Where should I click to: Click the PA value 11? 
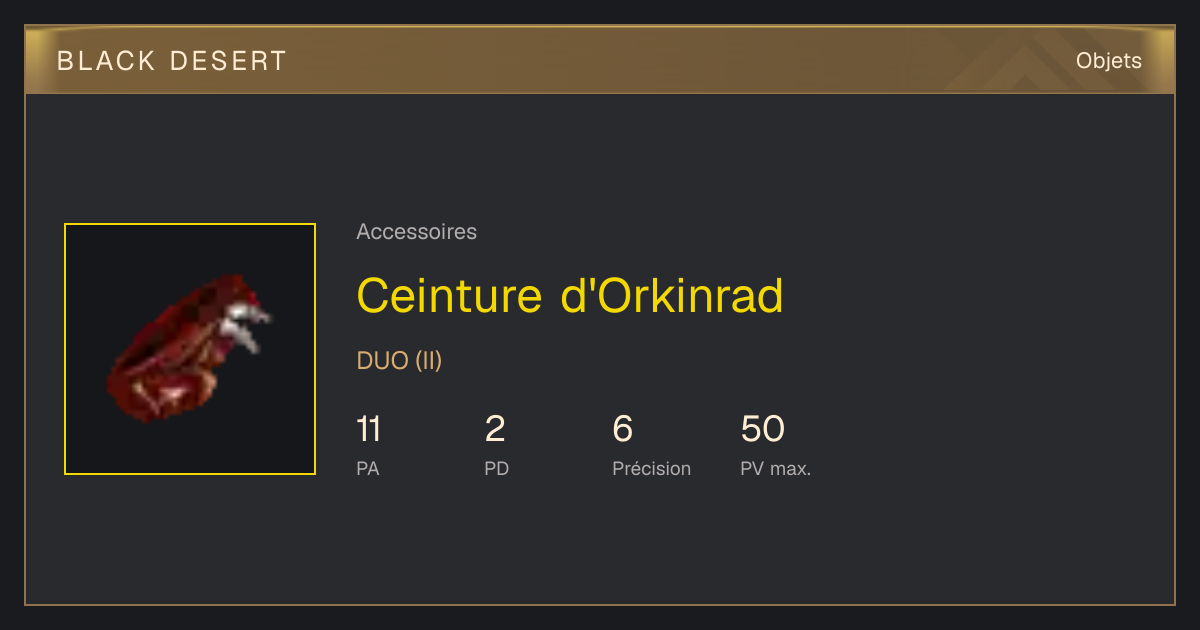[x=368, y=429]
